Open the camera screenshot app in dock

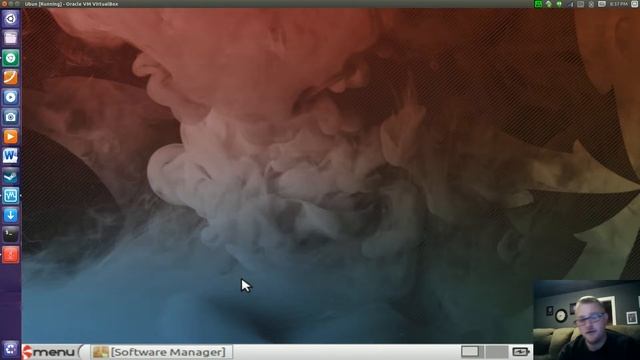(x=11, y=117)
